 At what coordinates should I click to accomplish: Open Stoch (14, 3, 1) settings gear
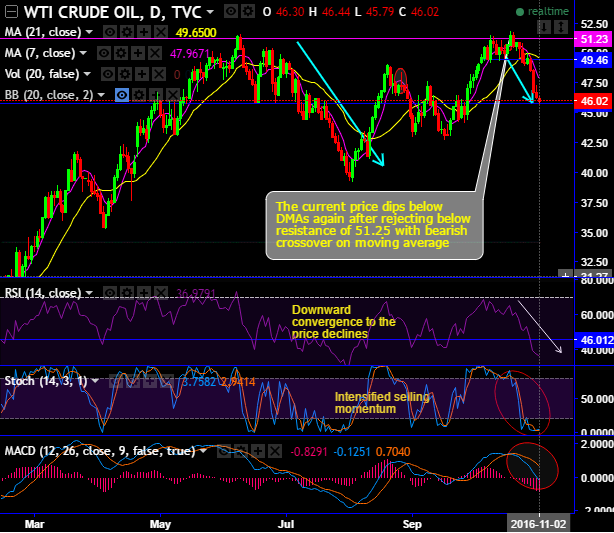coord(133,381)
